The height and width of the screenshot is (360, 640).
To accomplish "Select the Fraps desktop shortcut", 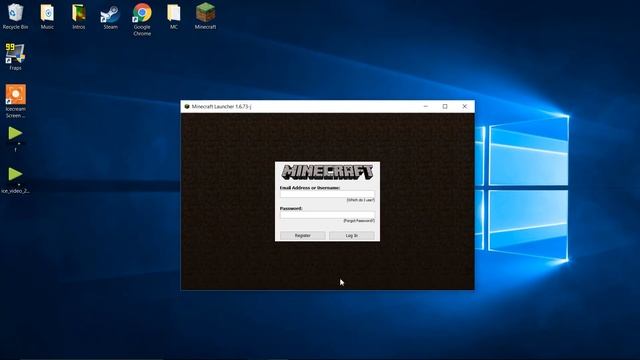I will click(x=16, y=57).
